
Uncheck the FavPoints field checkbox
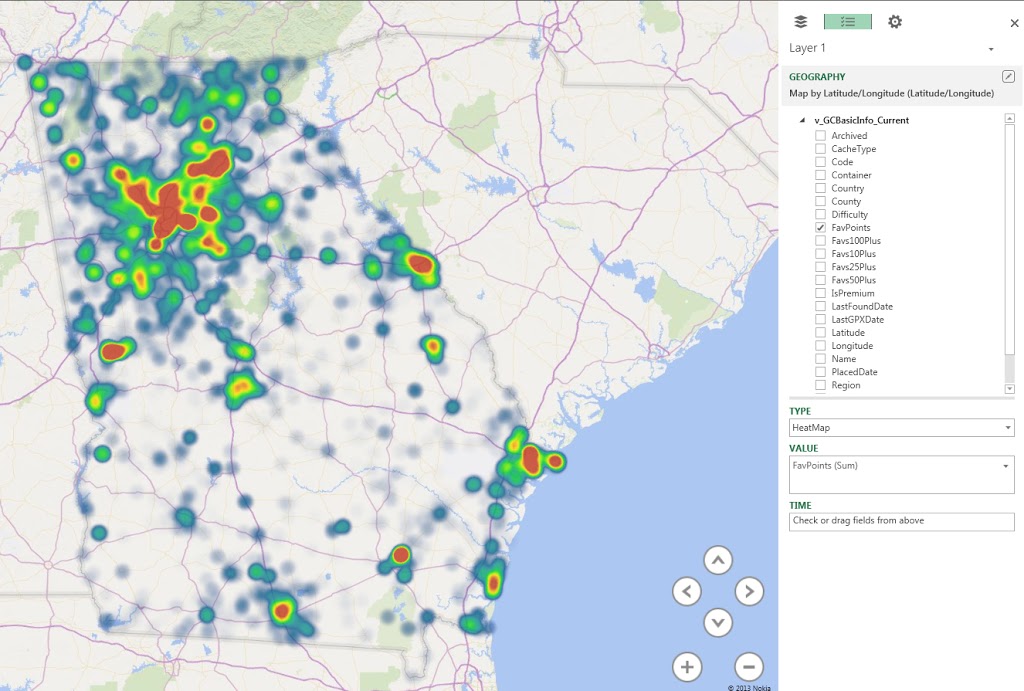[820, 228]
